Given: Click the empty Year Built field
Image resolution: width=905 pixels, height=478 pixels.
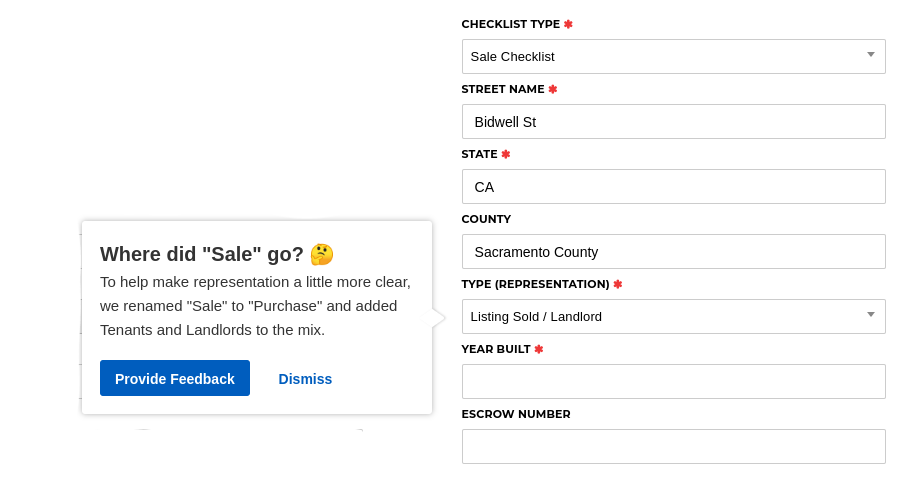Looking at the screenshot, I should coord(674,382).
